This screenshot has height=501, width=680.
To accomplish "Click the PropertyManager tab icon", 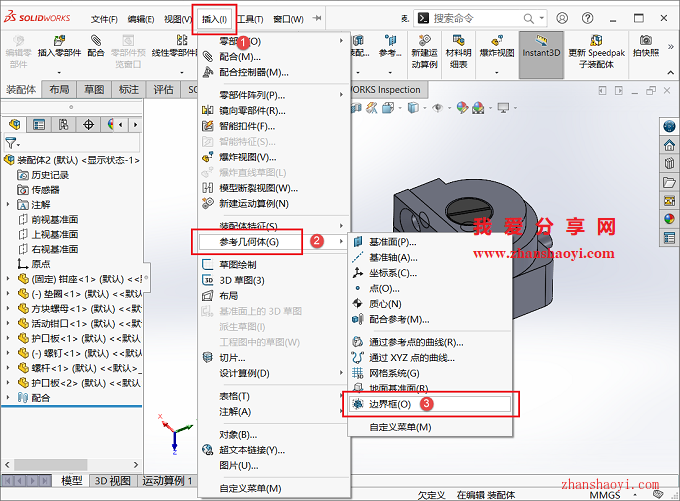I will [x=38, y=124].
